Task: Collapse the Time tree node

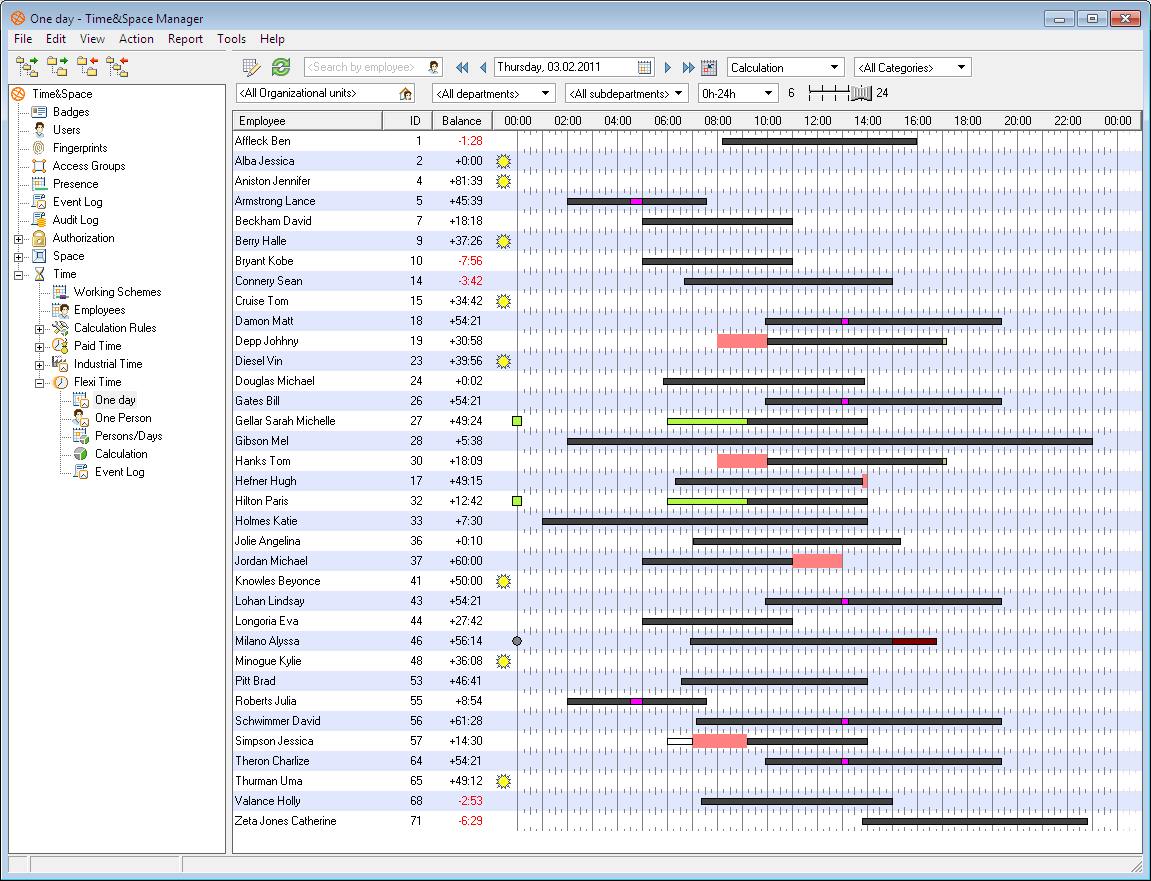Action: click(18, 275)
